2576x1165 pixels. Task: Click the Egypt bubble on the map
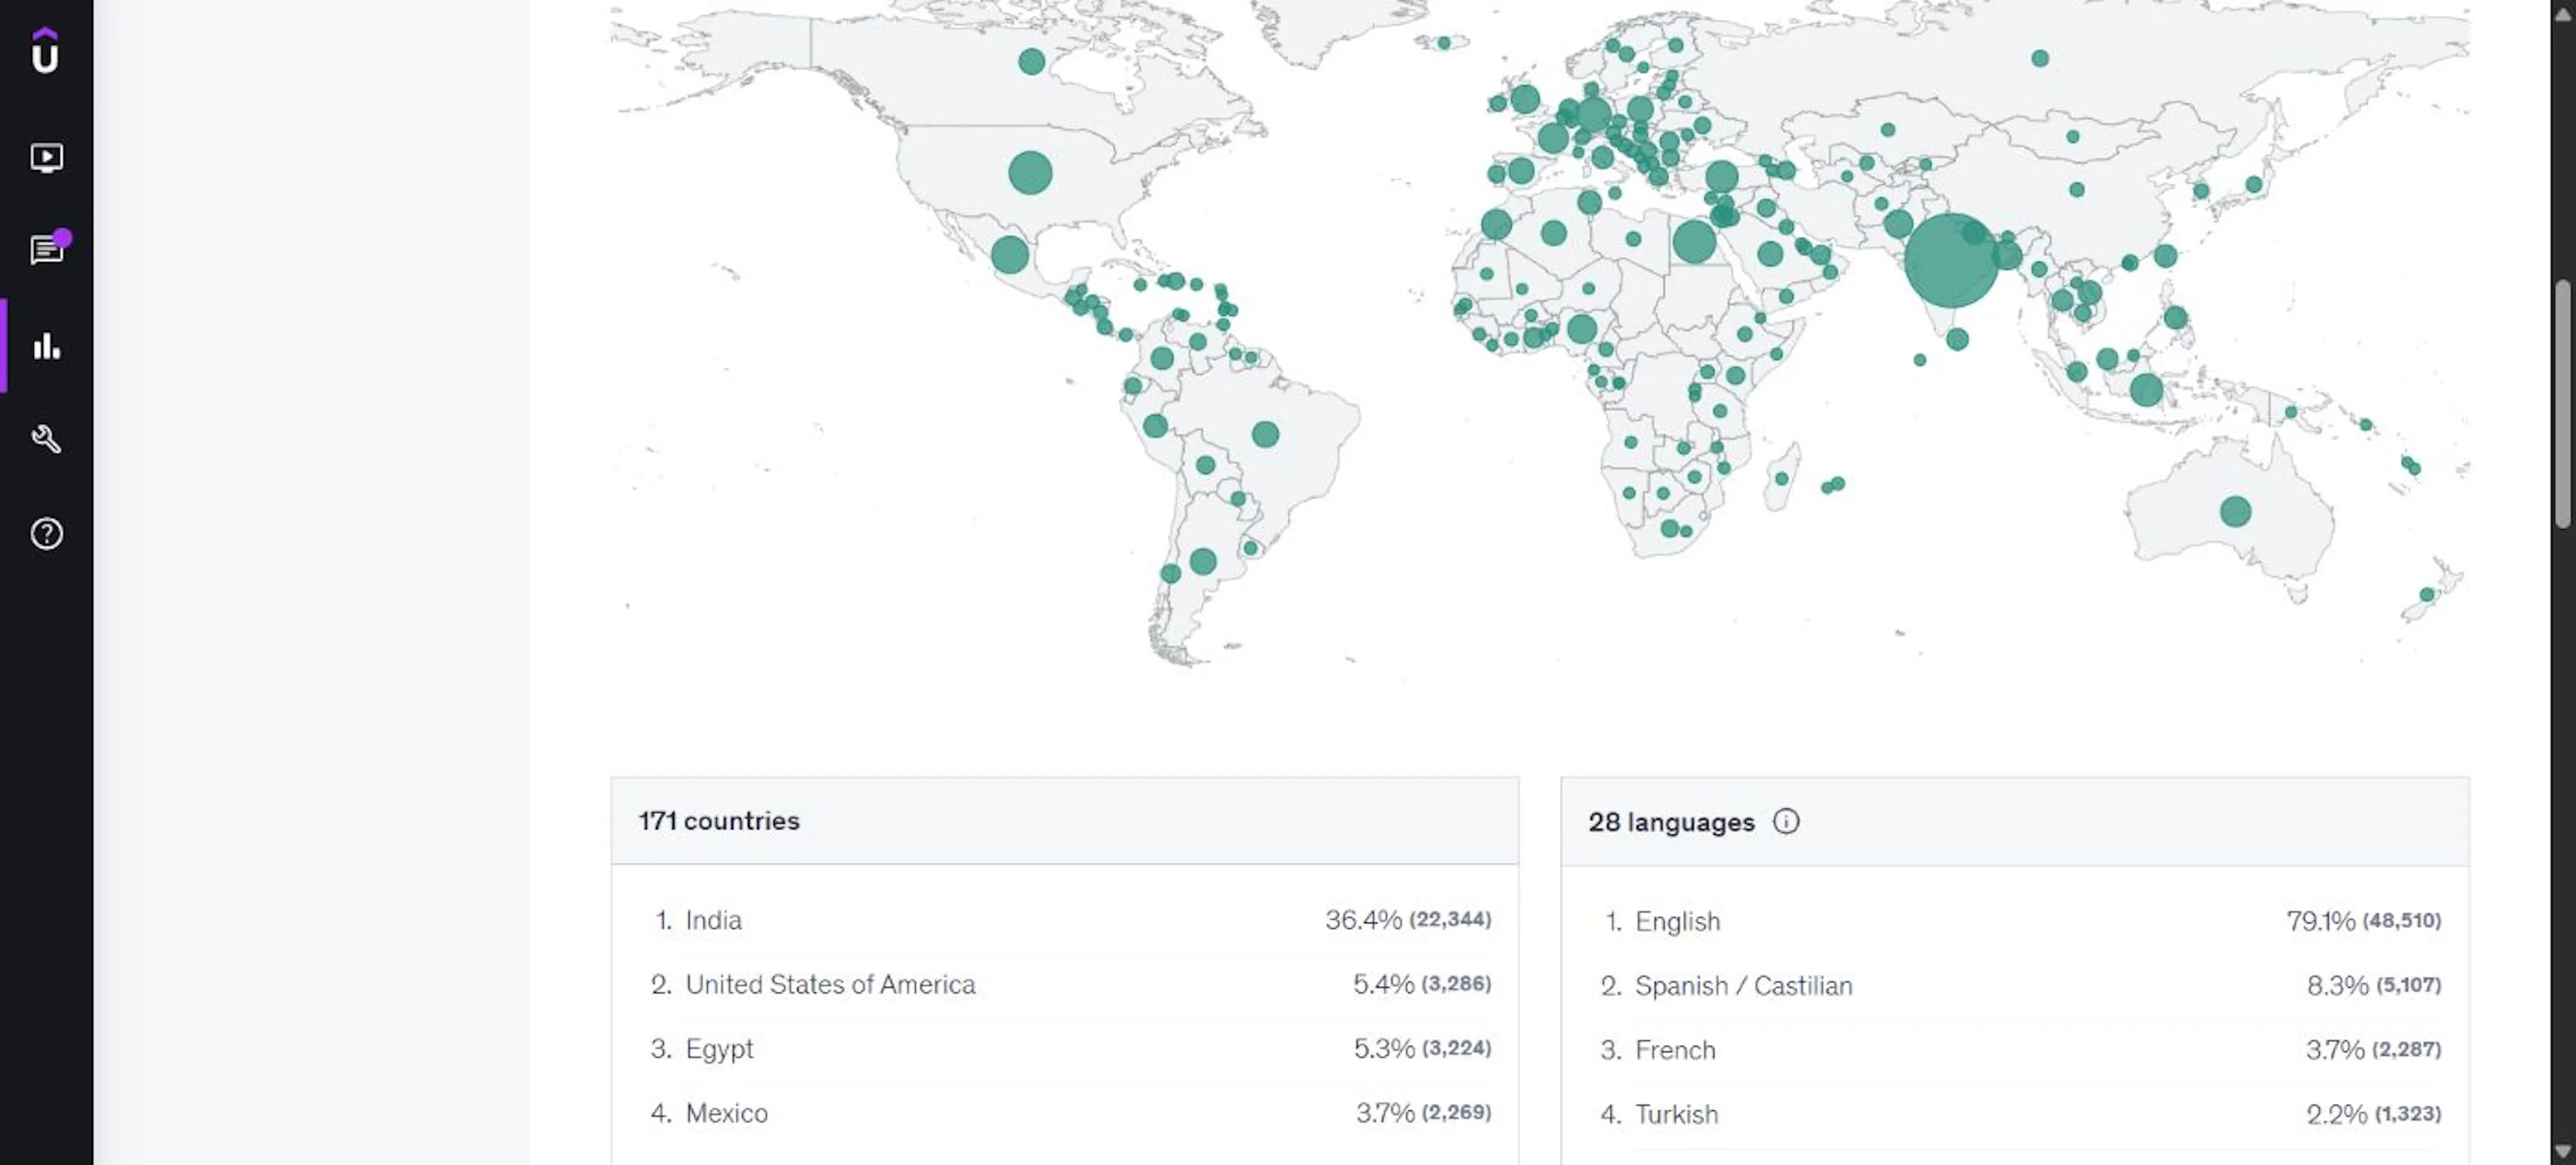click(x=1693, y=242)
